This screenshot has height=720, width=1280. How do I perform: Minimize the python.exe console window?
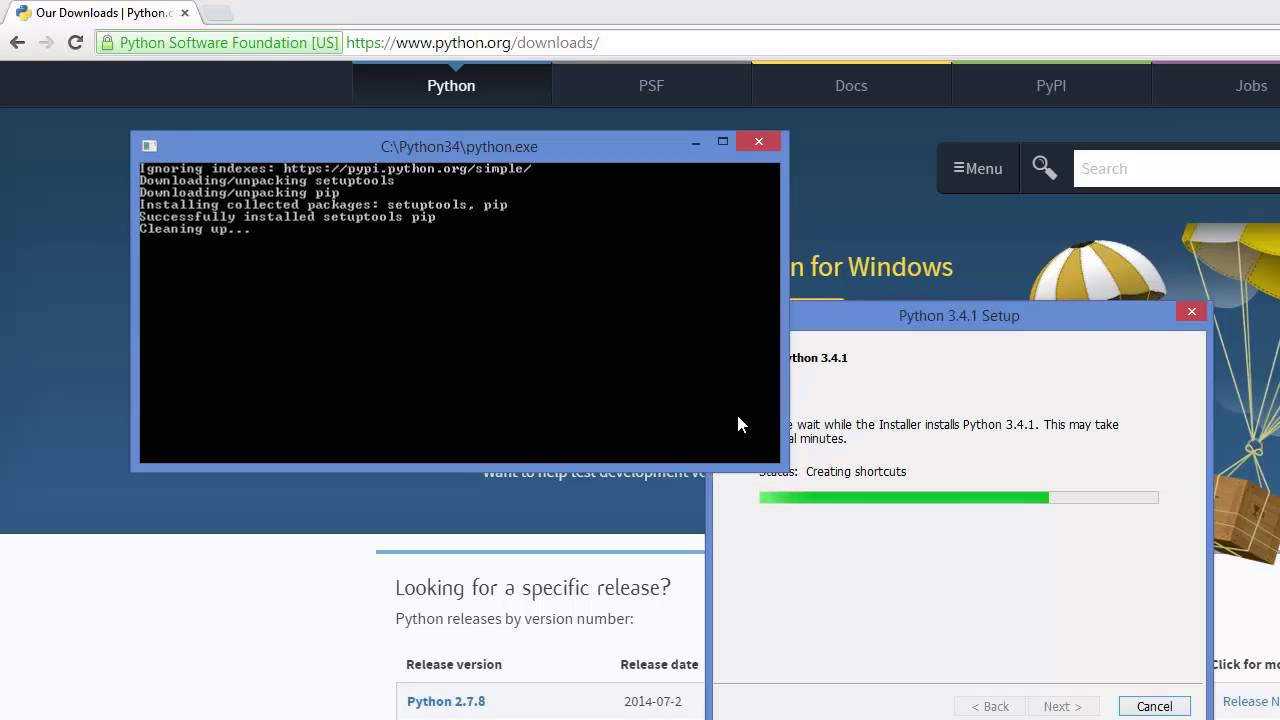coord(696,143)
